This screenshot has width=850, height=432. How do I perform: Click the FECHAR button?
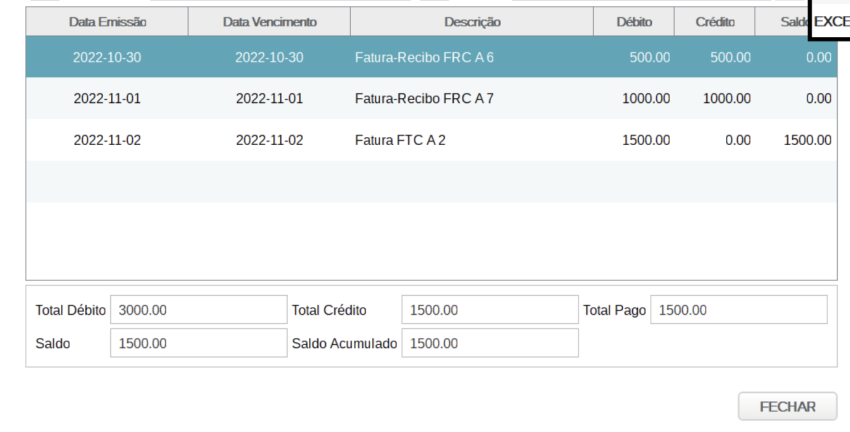[787, 407]
